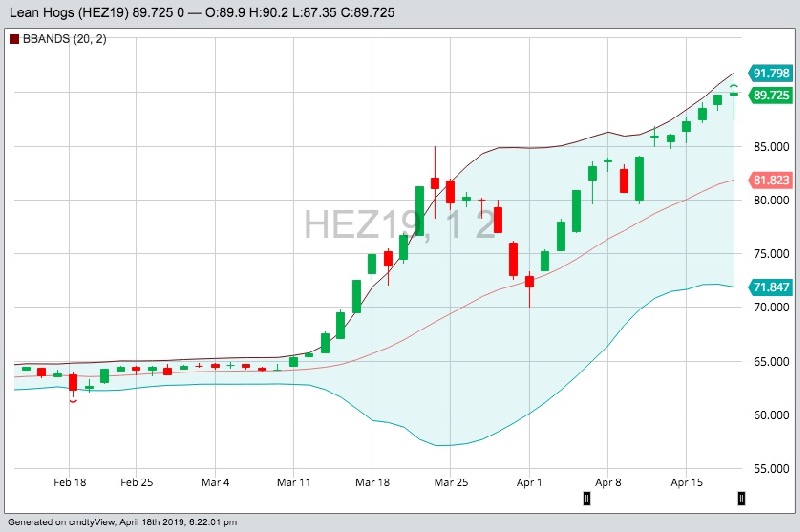
Task: Click the 75.000 price axis label
Action: (x=771, y=254)
